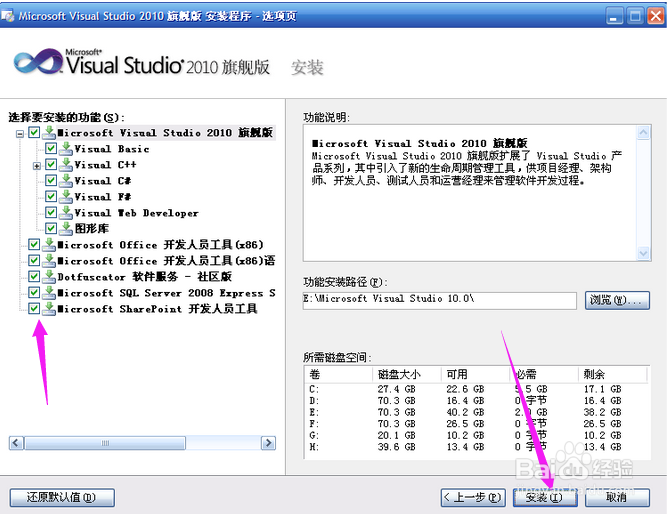
Task: Collapse the Microsoft Visual Studio 2010 旗舰版 tree node
Action: [20, 134]
